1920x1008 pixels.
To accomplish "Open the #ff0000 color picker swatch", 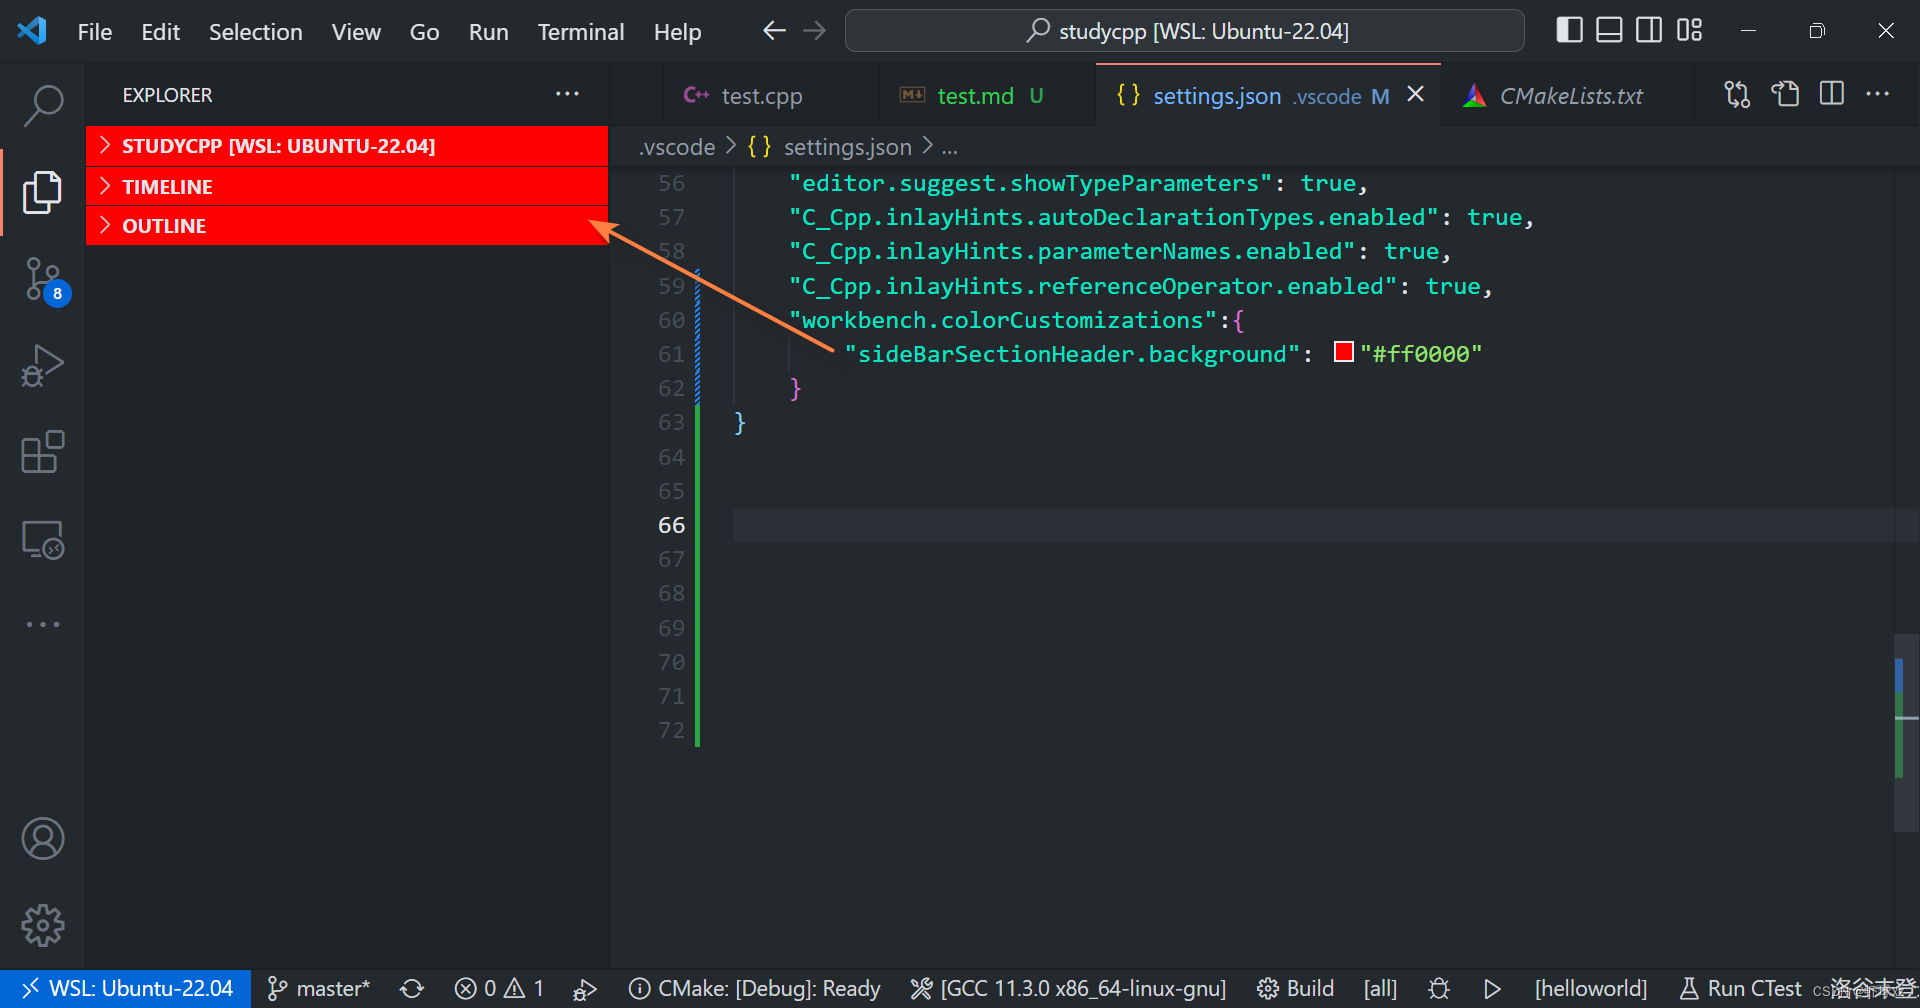I will pos(1343,352).
